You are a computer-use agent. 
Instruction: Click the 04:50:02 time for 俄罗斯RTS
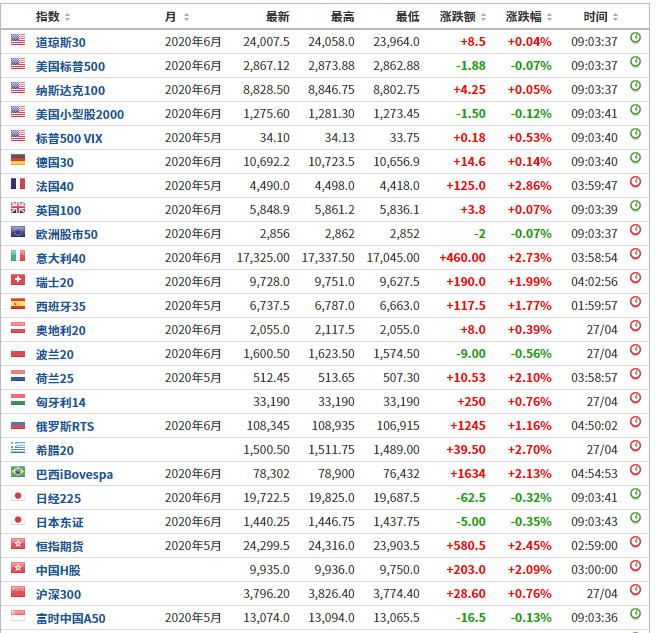click(594, 426)
